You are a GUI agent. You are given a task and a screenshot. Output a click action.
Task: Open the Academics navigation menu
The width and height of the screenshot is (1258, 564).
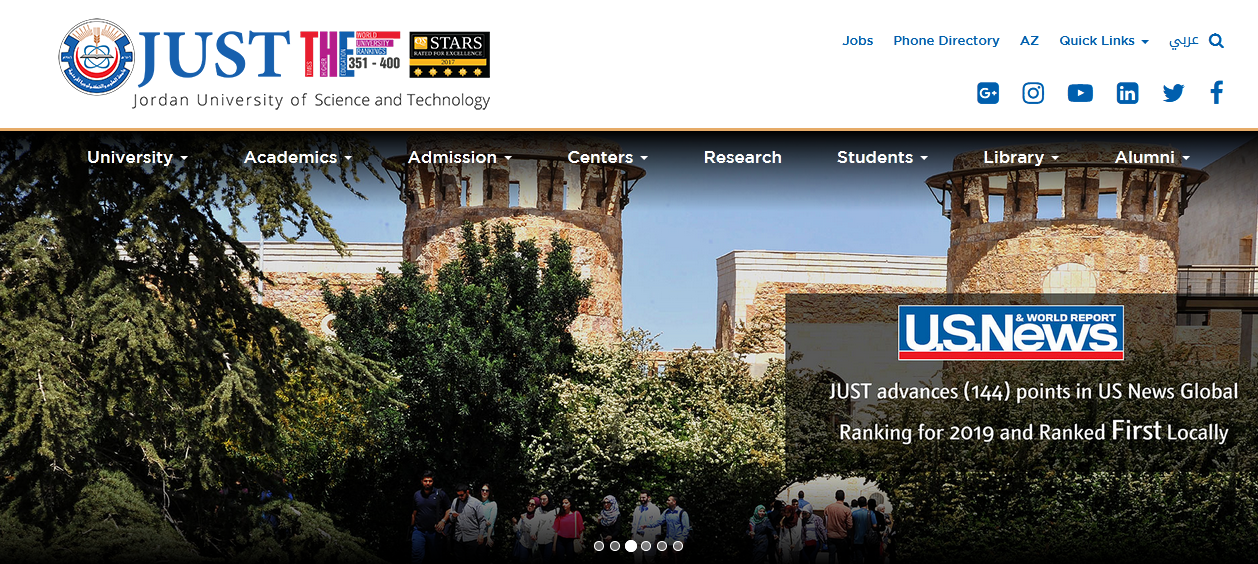point(297,157)
